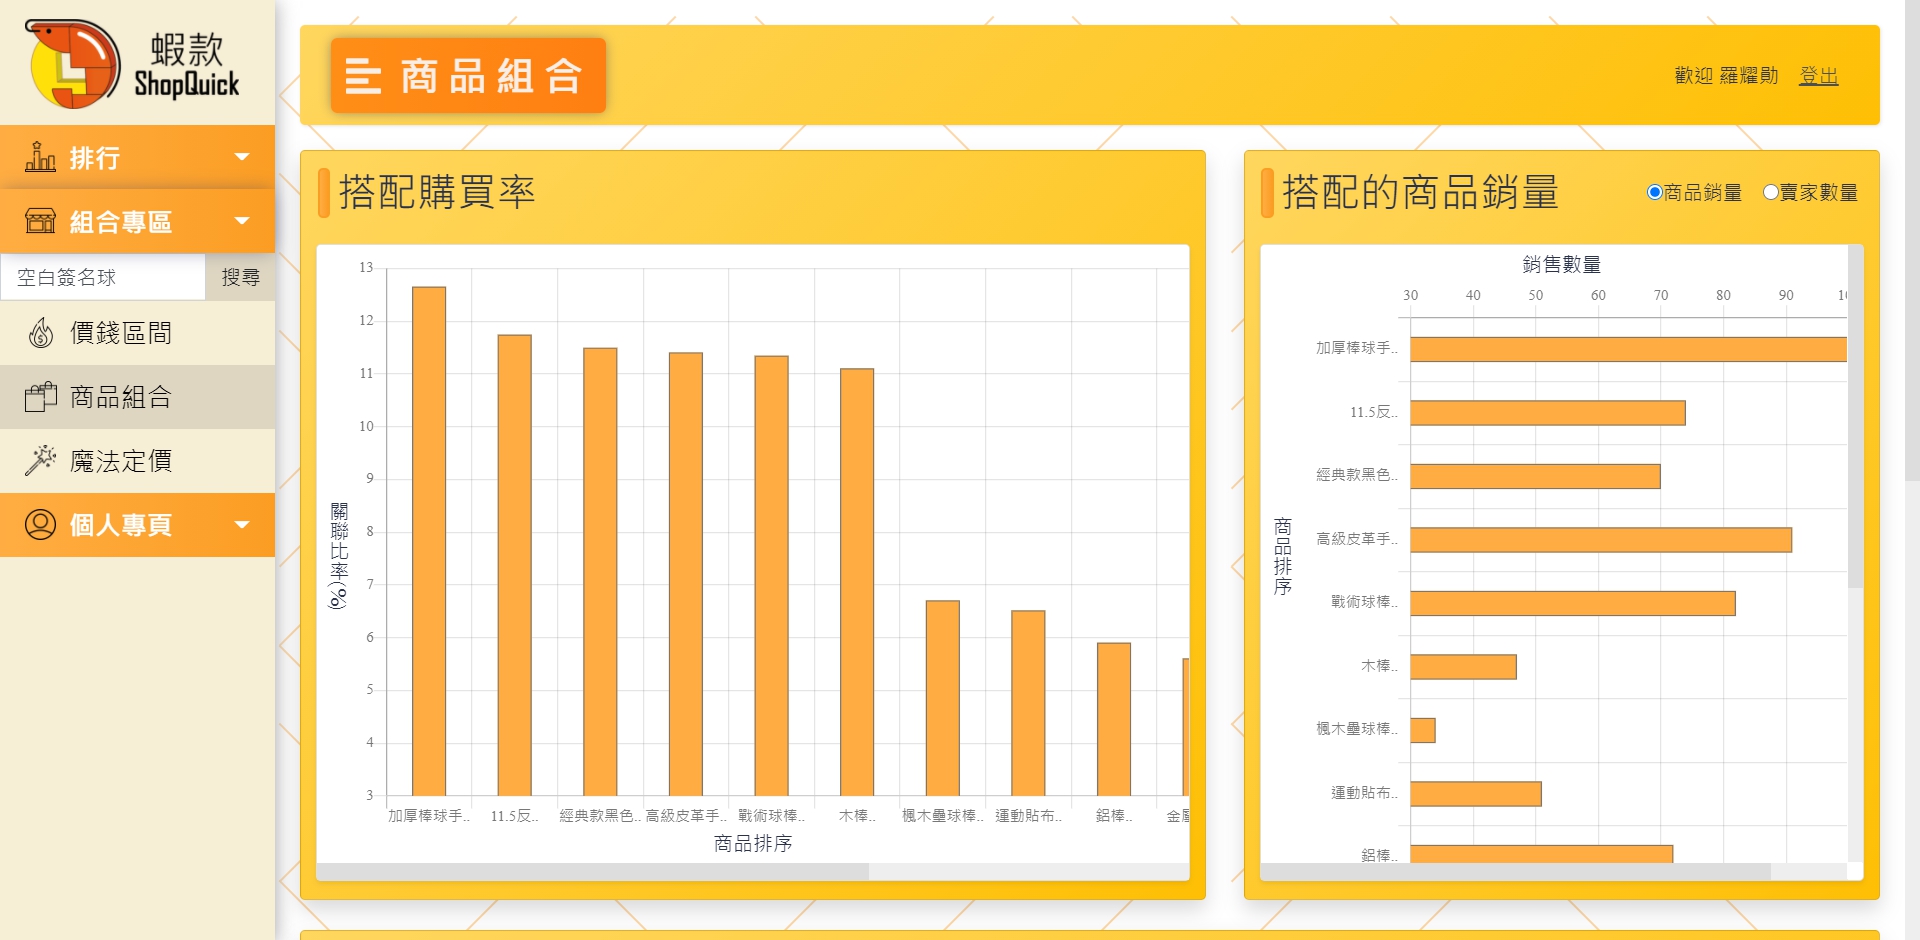This screenshot has height=940, width=1920.
Task: Click the horizontal scrollbar under 搭配購買率 chart
Action: tap(593, 872)
